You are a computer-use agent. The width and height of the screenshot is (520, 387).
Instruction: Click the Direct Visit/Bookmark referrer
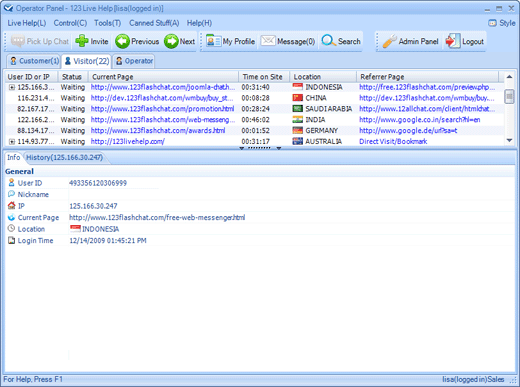point(393,141)
